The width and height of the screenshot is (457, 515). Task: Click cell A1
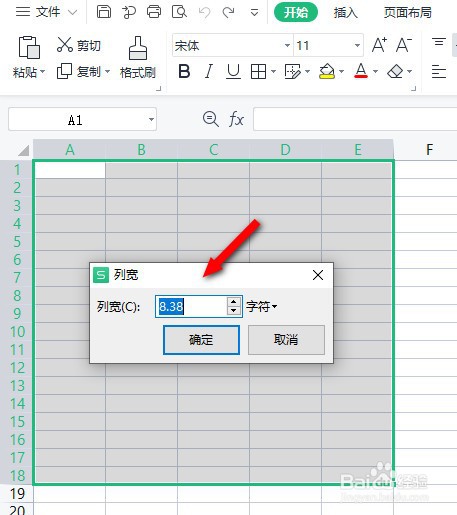(70, 170)
